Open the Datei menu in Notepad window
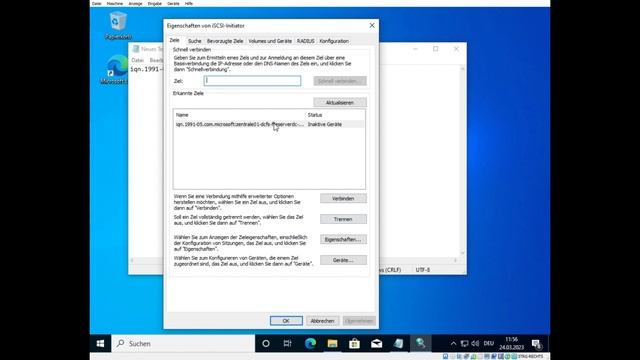 click(x=138, y=60)
